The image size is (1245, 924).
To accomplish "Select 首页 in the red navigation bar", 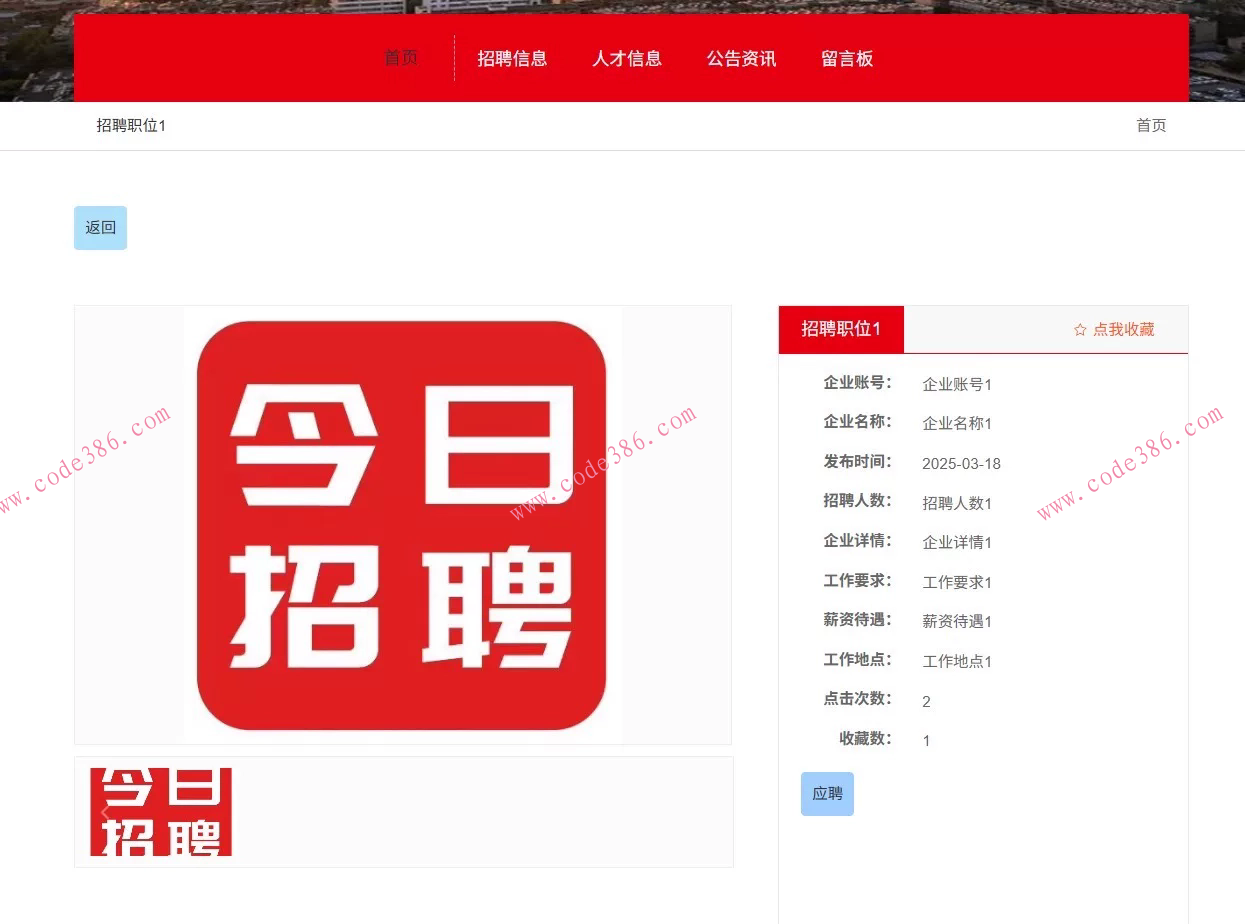I will pyautogui.click(x=401, y=58).
